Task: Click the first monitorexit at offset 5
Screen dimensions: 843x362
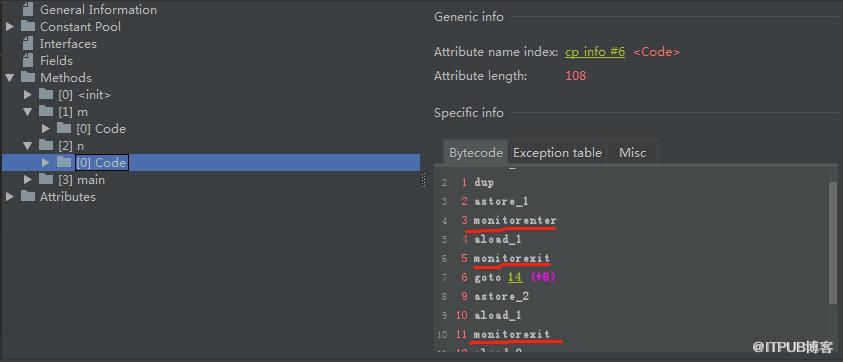Action: [512, 259]
